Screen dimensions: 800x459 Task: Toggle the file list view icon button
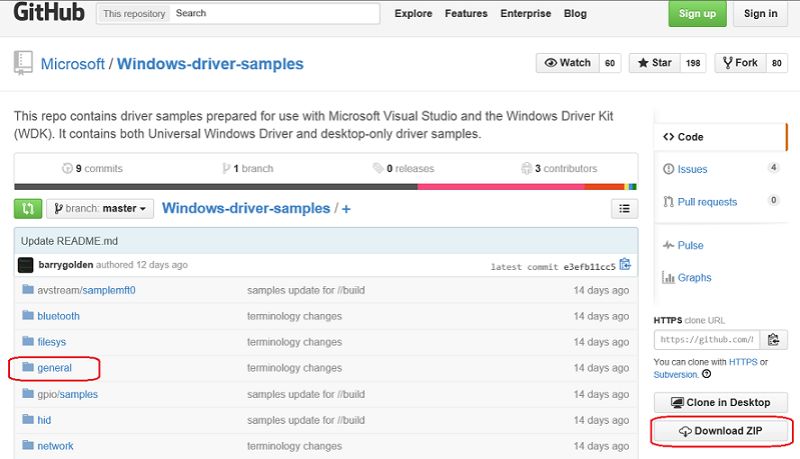click(624, 209)
